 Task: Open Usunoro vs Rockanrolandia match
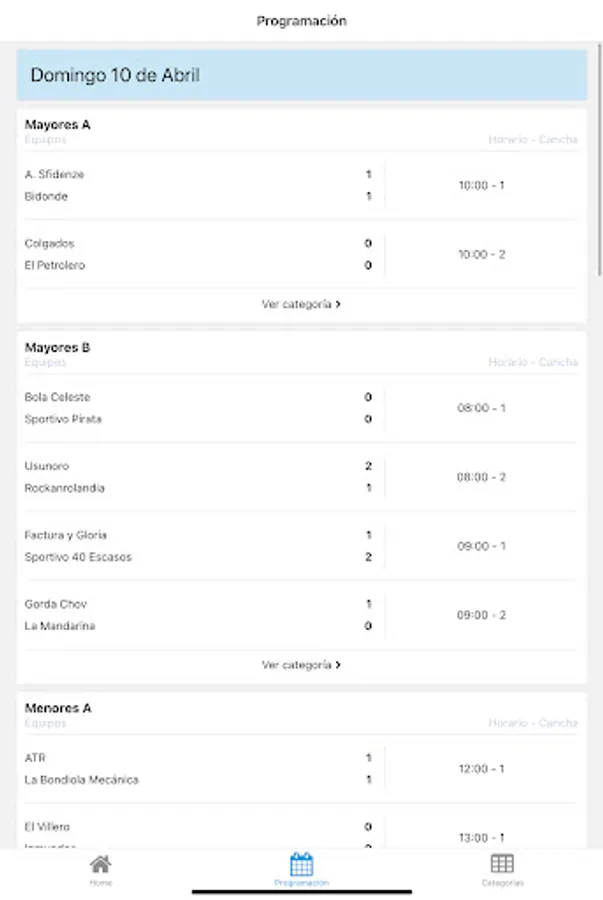pyautogui.click(x=301, y=477)
